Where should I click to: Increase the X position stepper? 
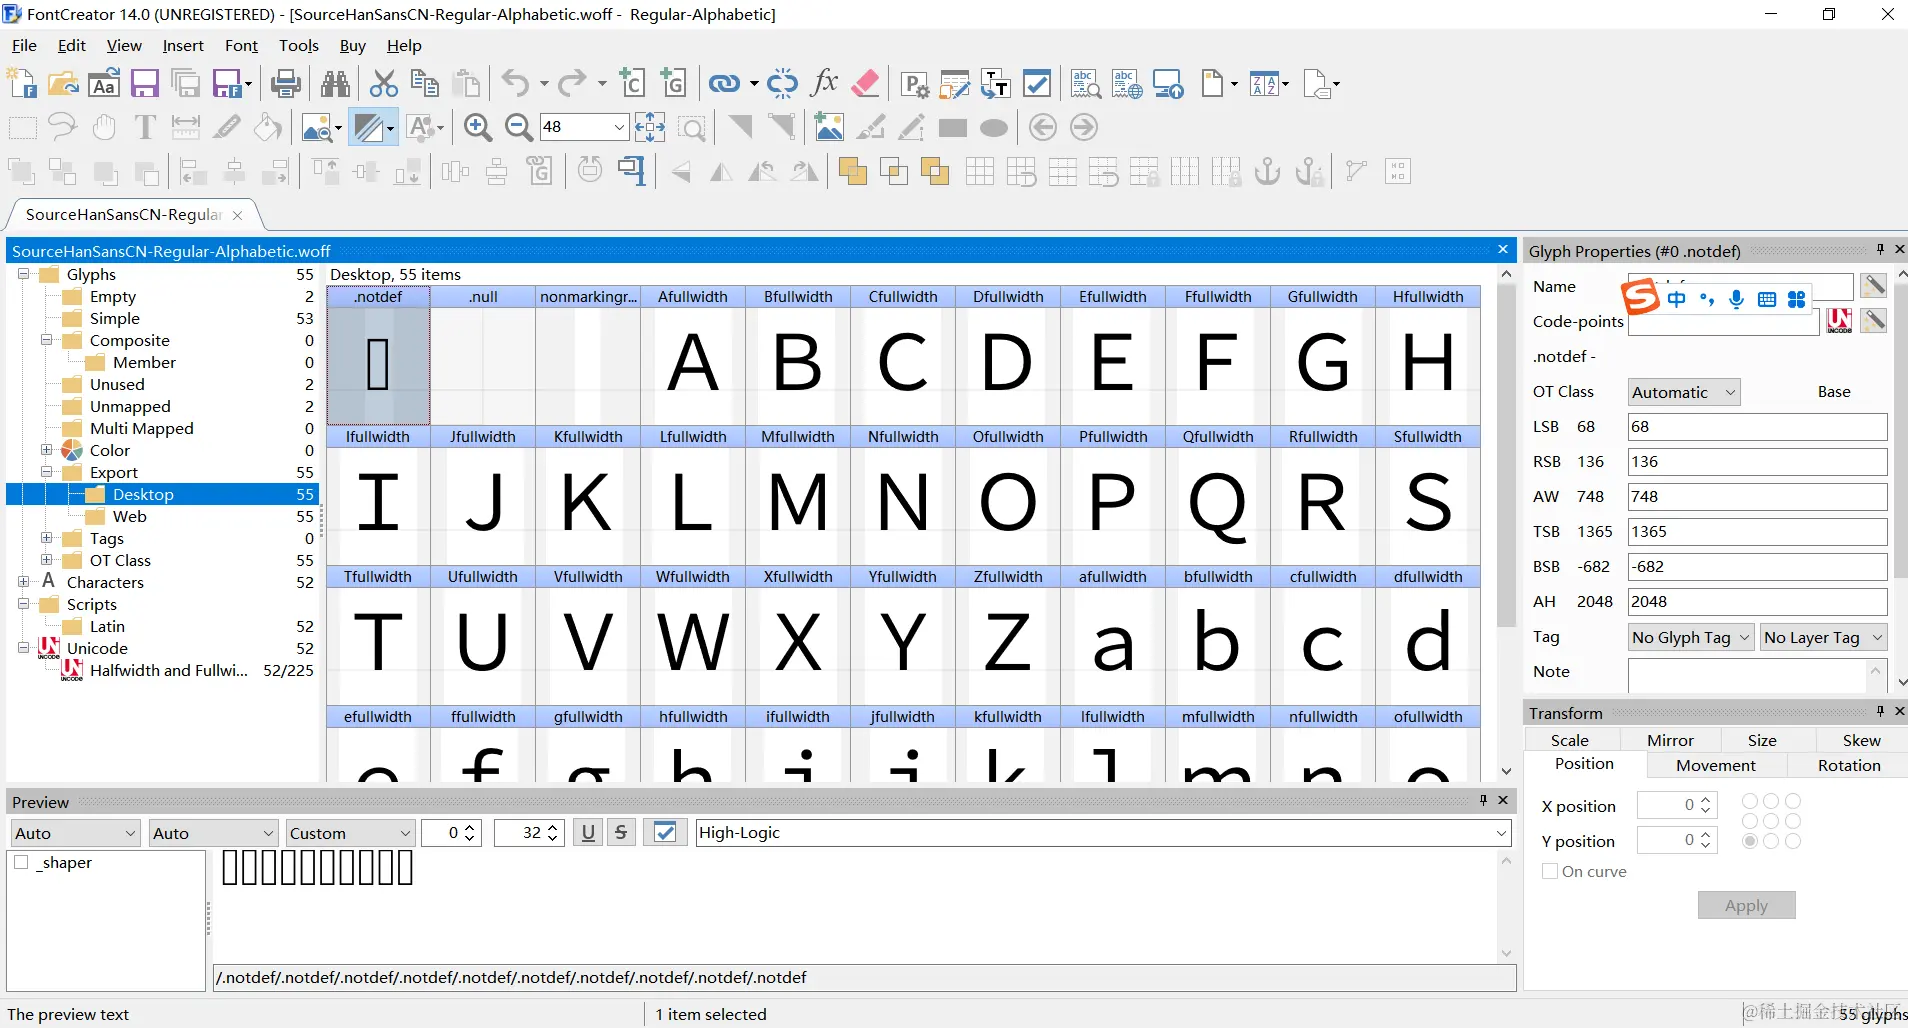tap(1706, 800)
